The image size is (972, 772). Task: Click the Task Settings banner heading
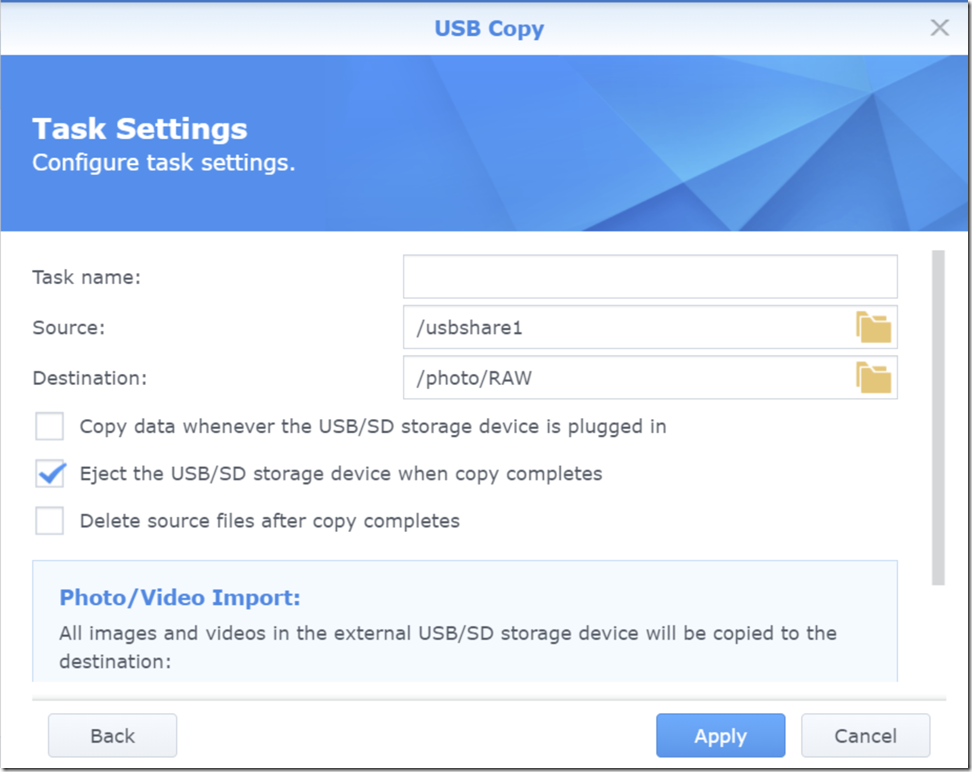[x=139, y=128]
